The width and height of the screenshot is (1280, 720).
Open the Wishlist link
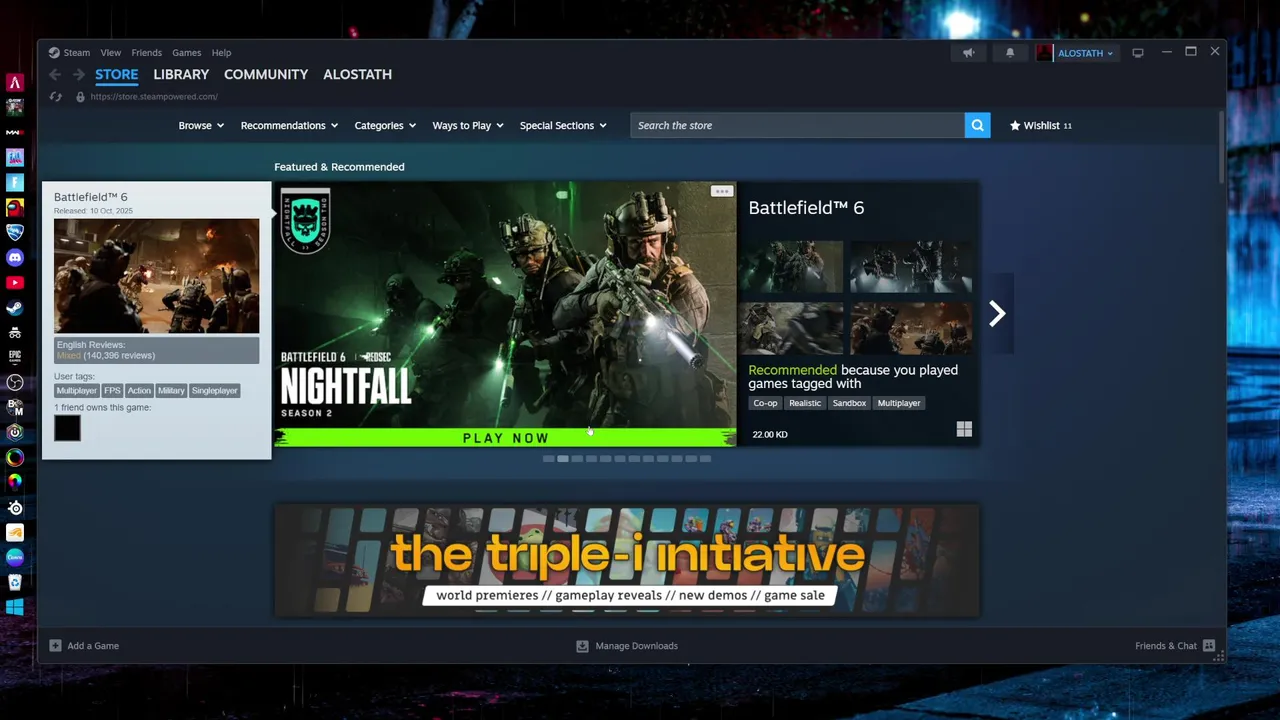1041,125
